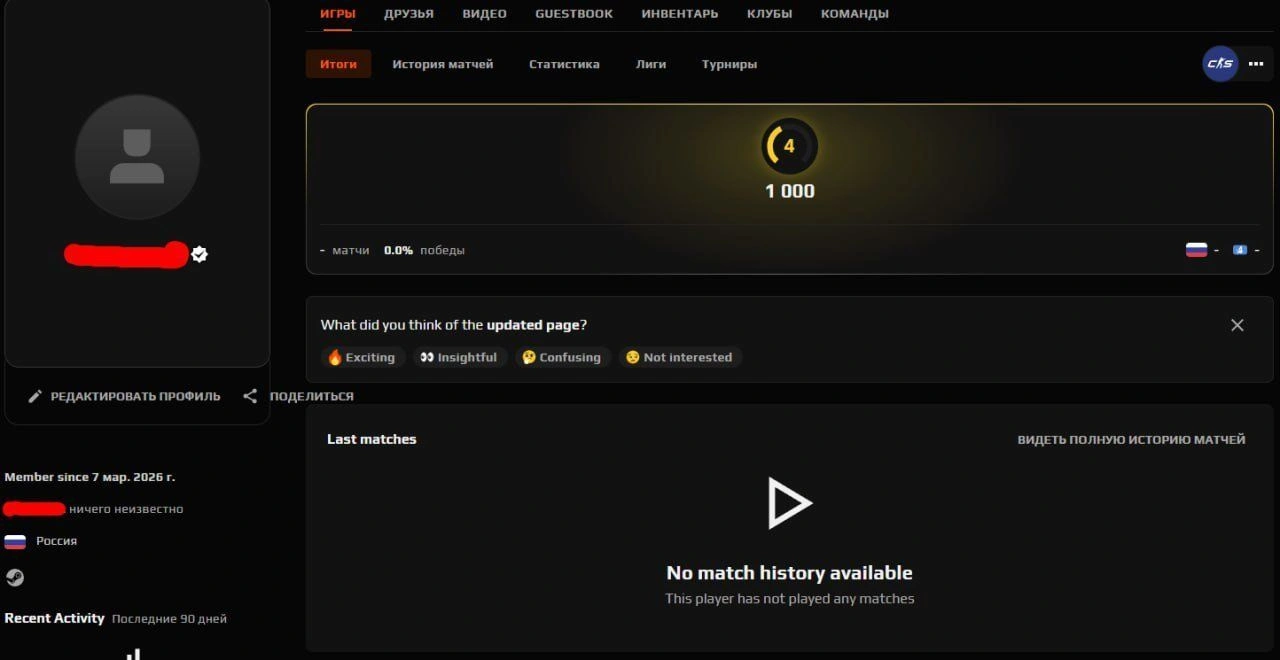Choose the Not interested feedback option
Screen dimensions: 1280x660
[x=679, y=357]
